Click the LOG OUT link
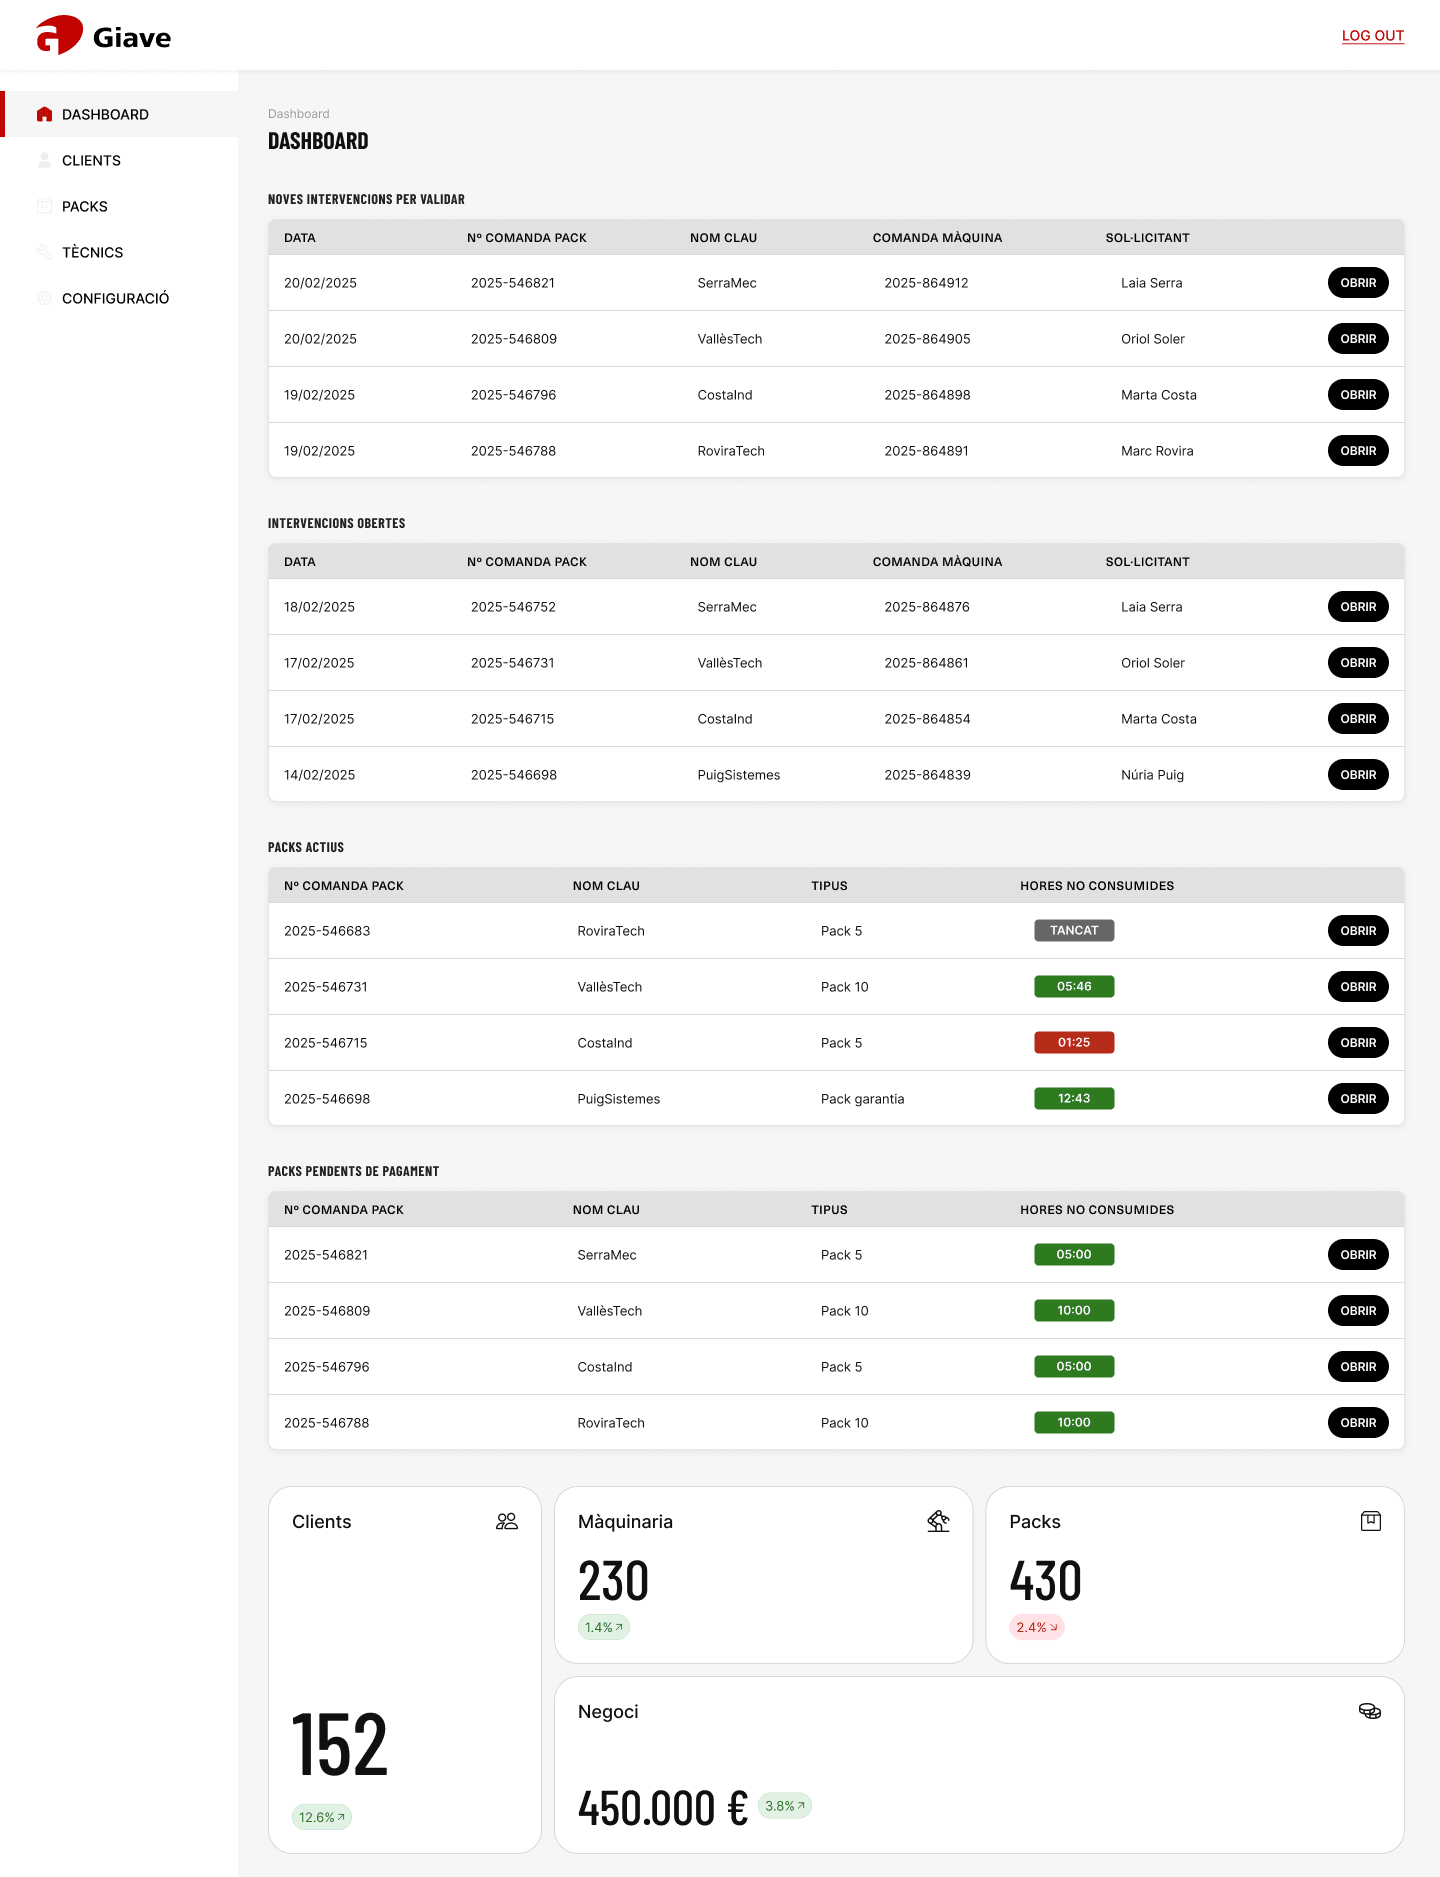This screenshot has width=1440, height=1877. pos(1373,36)
